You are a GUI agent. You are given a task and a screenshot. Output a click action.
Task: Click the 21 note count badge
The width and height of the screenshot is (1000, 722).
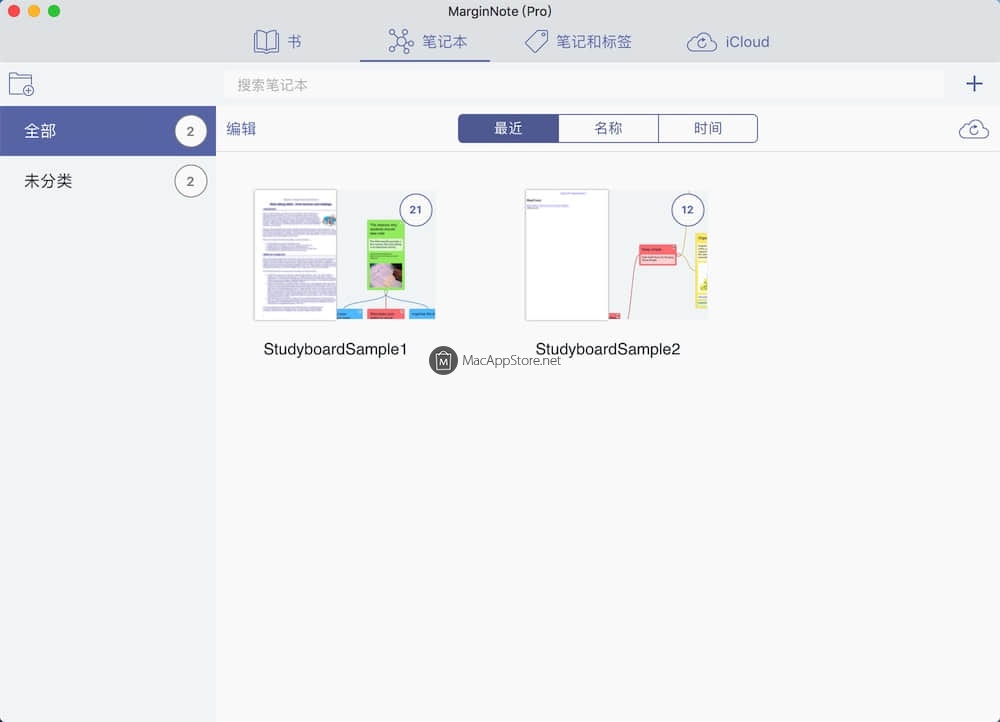click(416, 210)
